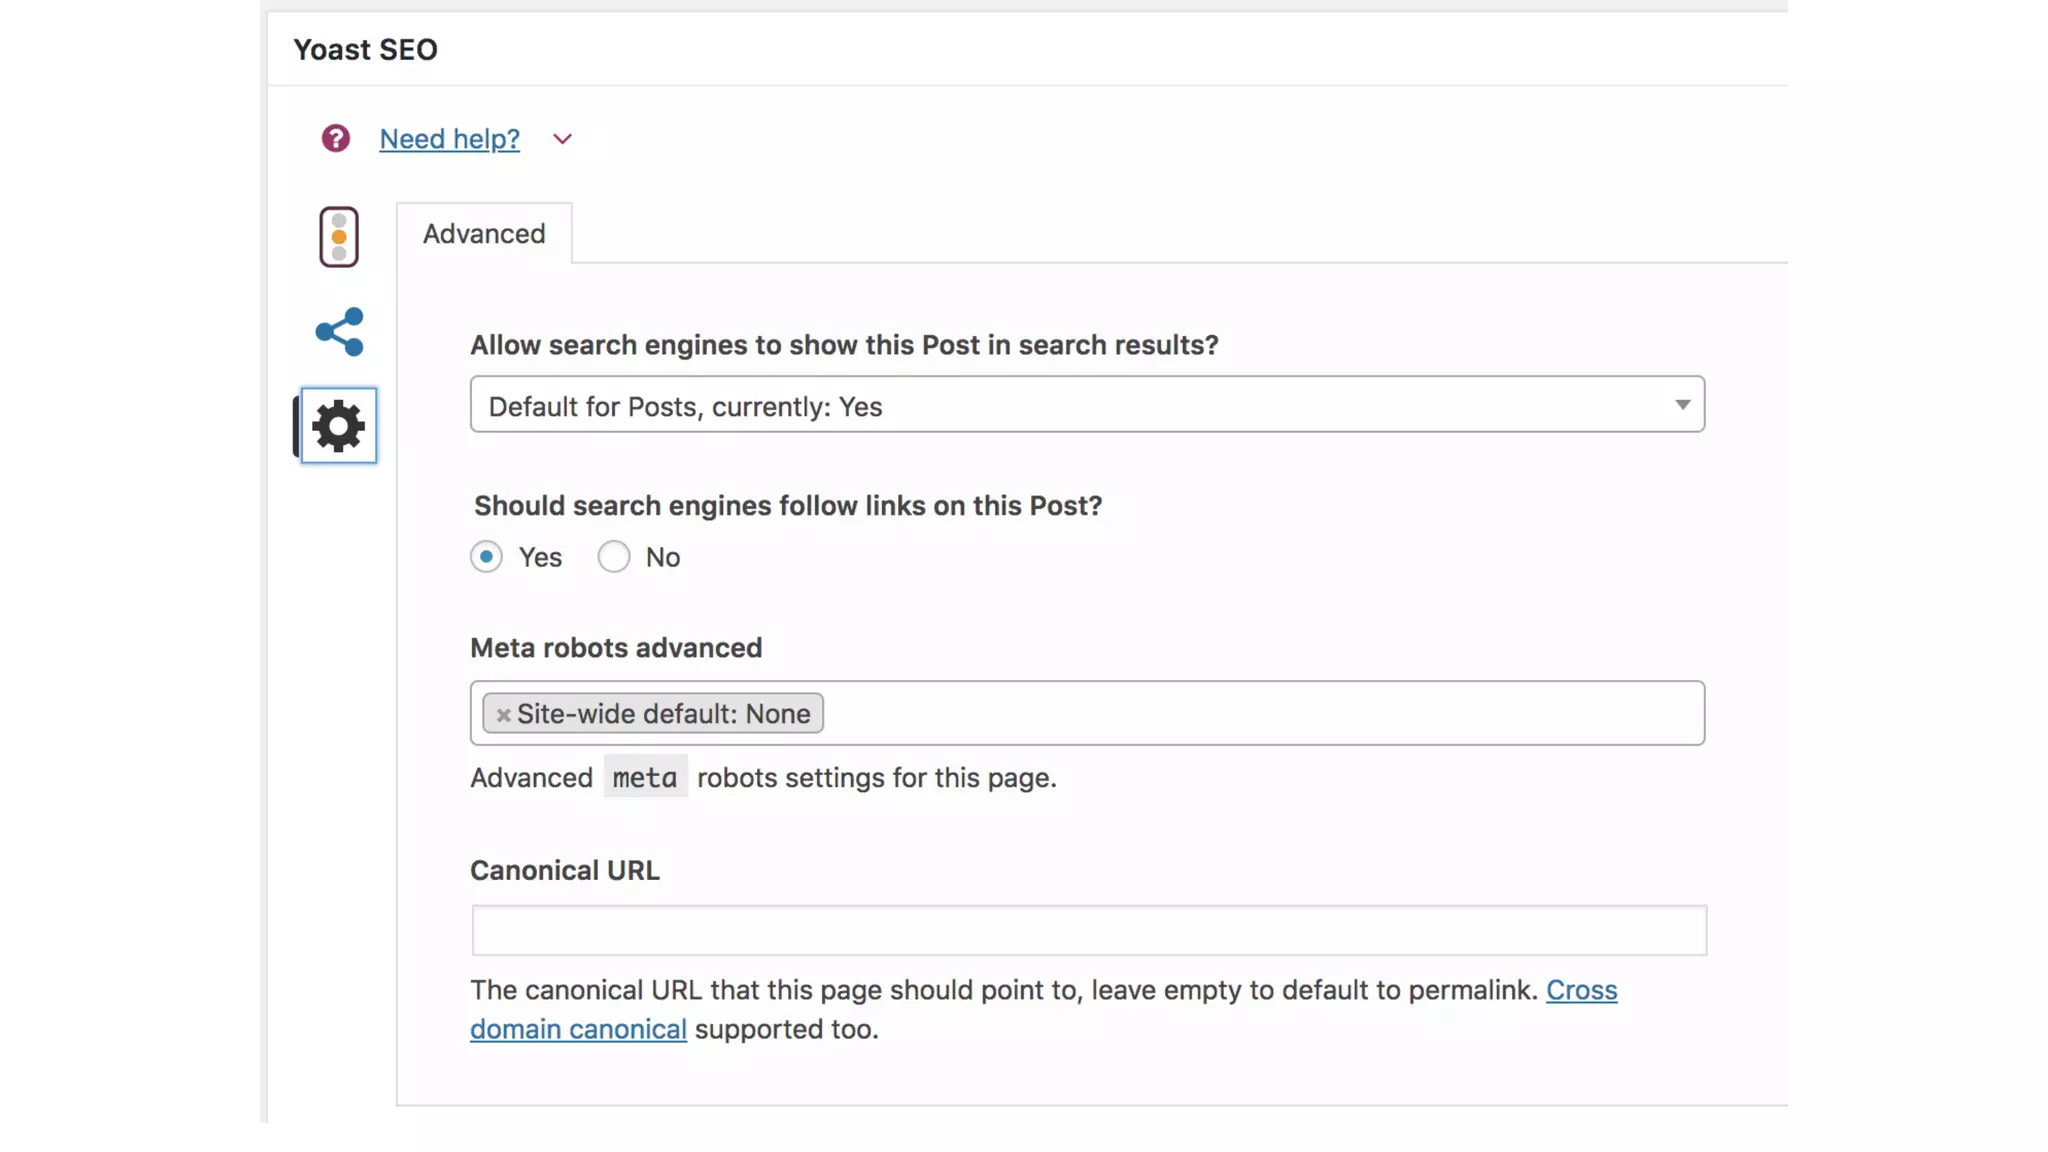Image resolution: width=2048 pixels, height=1152 pixels.
Task: Open the traffic light content optimization section
Action: 339,237
